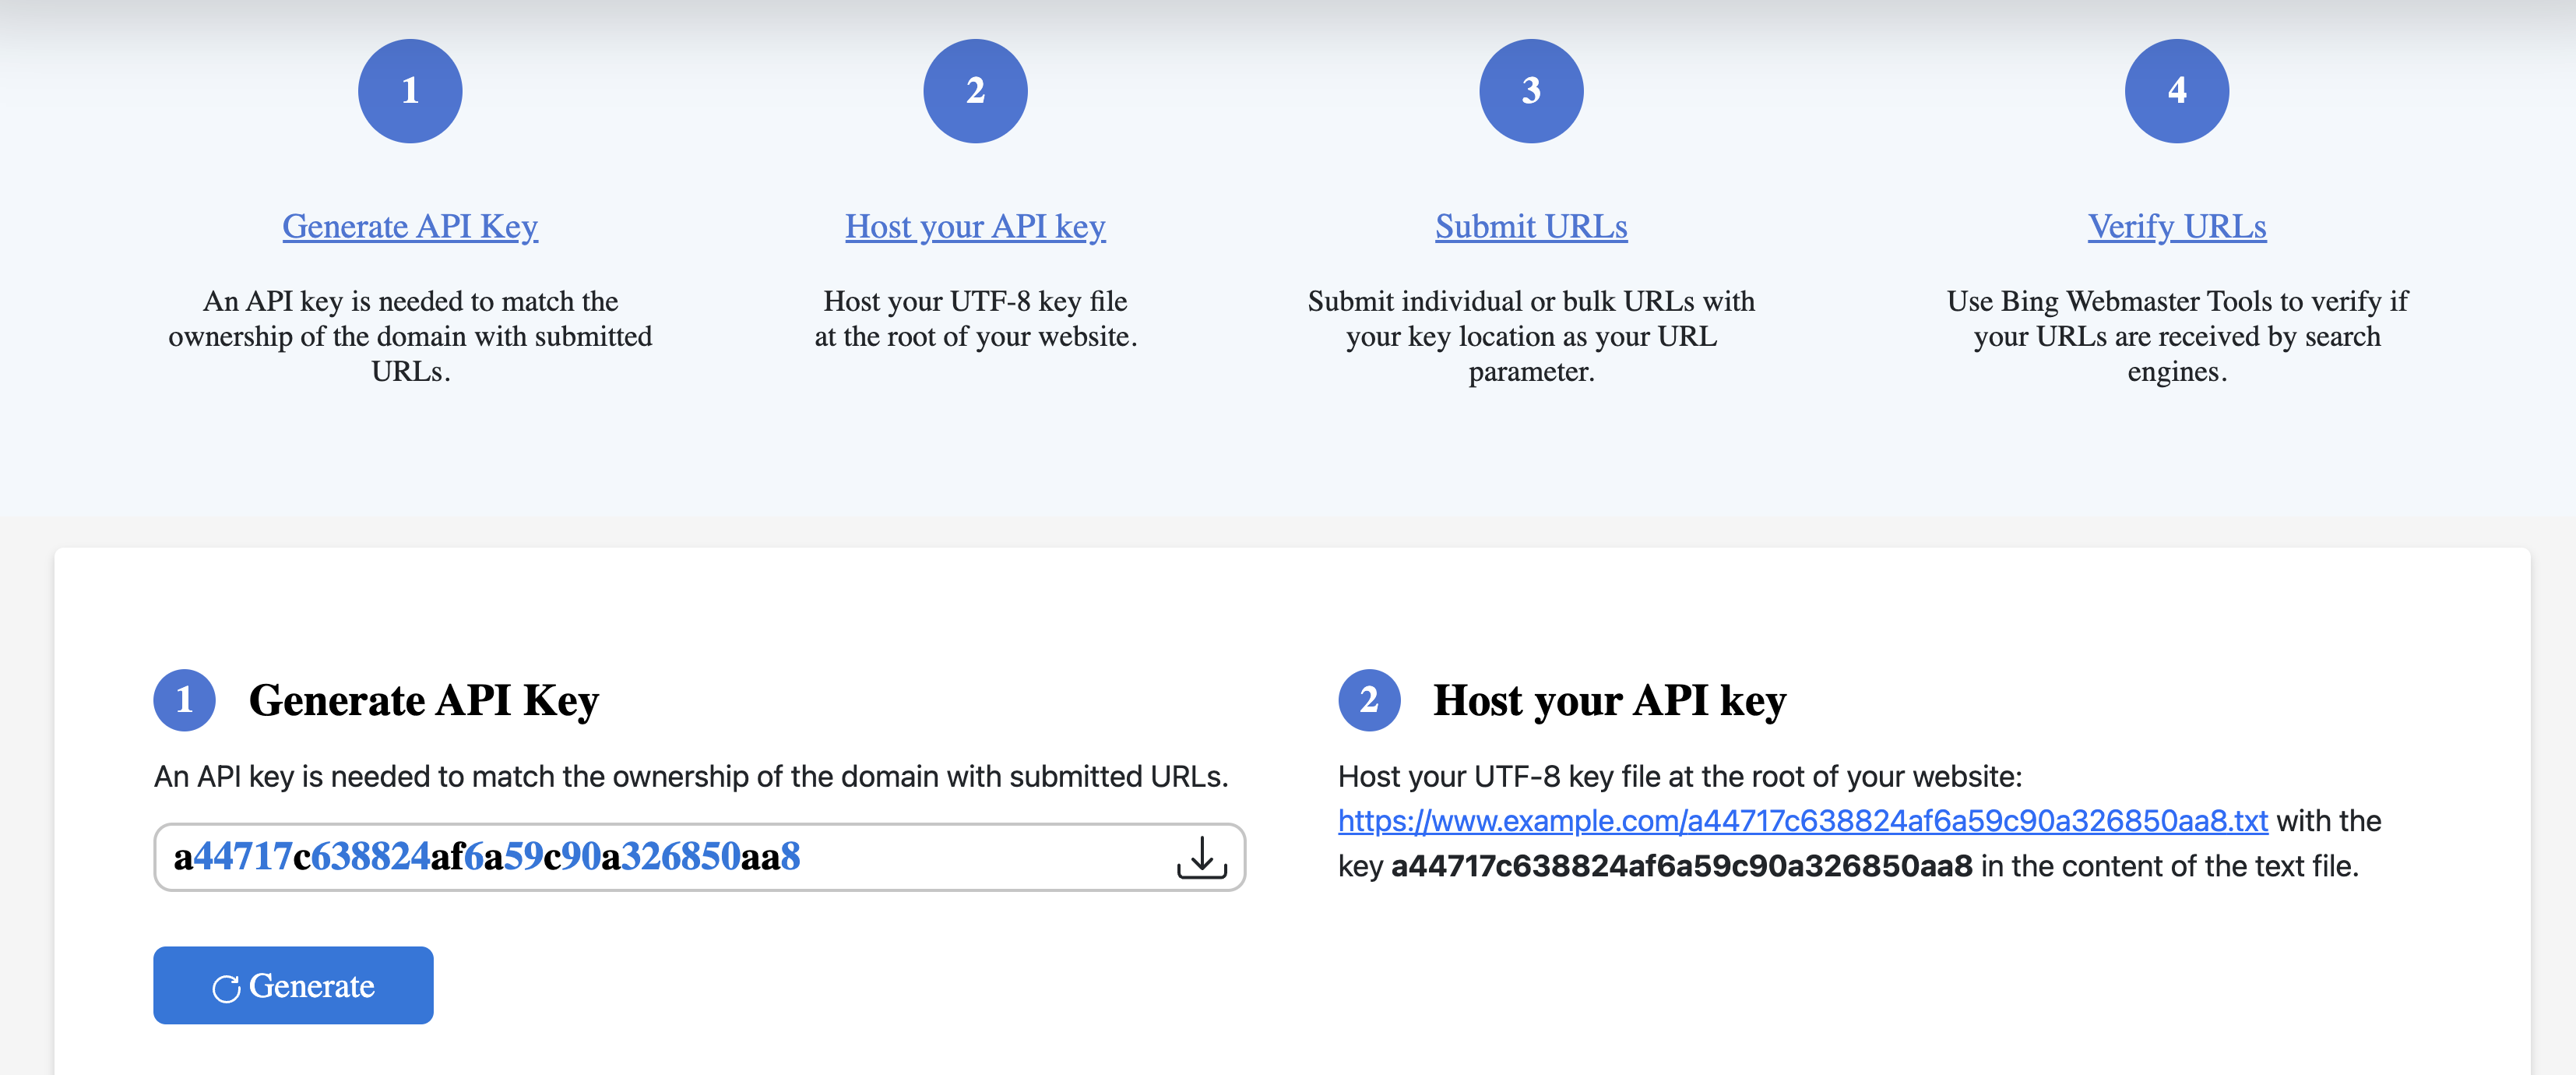Click the Generate API Key section heading
Viewport: 2576px width, 1075px height.
coord(424,700)
